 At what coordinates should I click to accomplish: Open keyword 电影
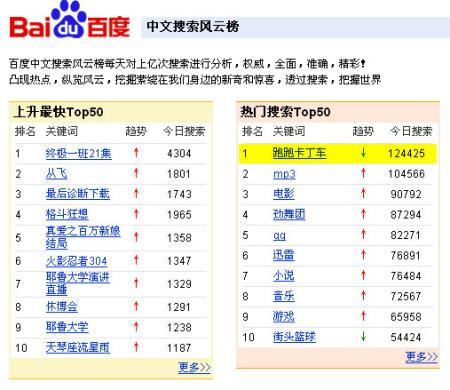(283, 194)
